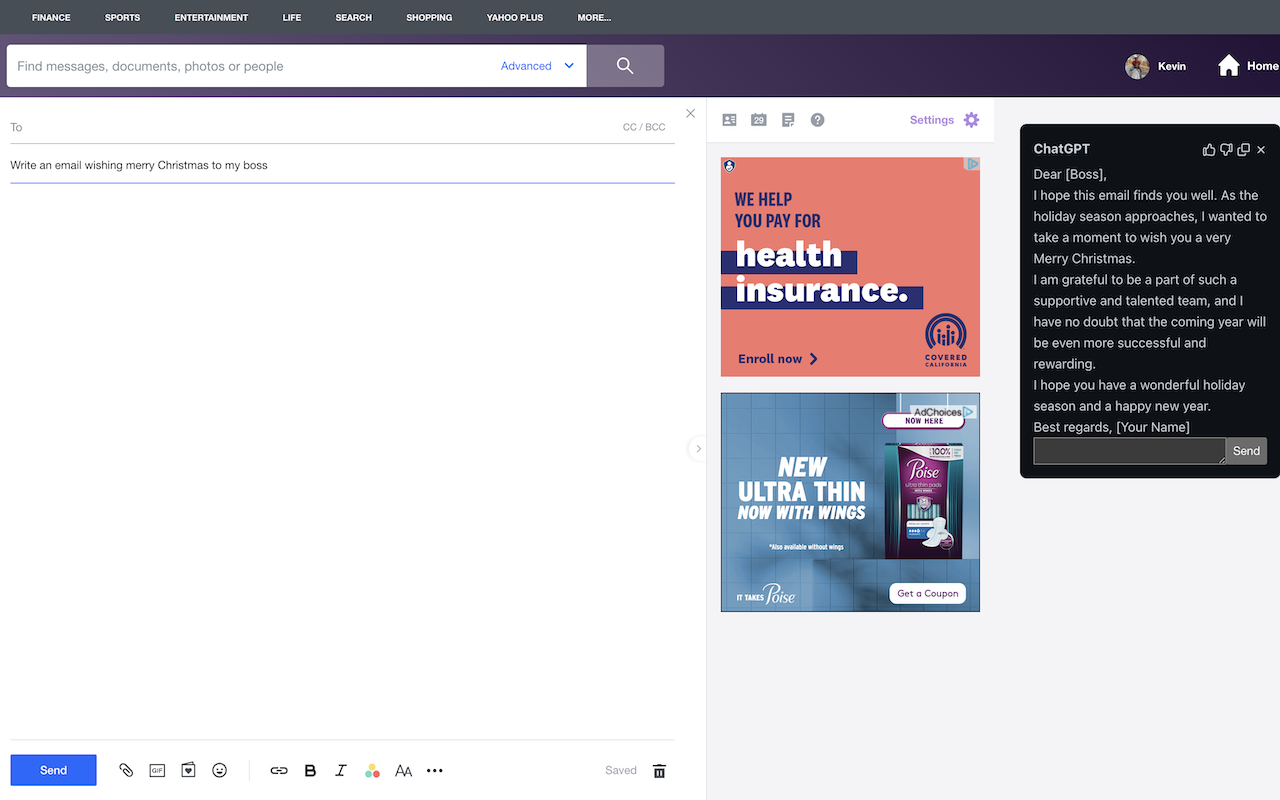Click the 'Best regards, [Your Name]' line
Image resolution: width=1280 pixels, height=800 pixels.
pyautogui.click(x=1112, y=427)
